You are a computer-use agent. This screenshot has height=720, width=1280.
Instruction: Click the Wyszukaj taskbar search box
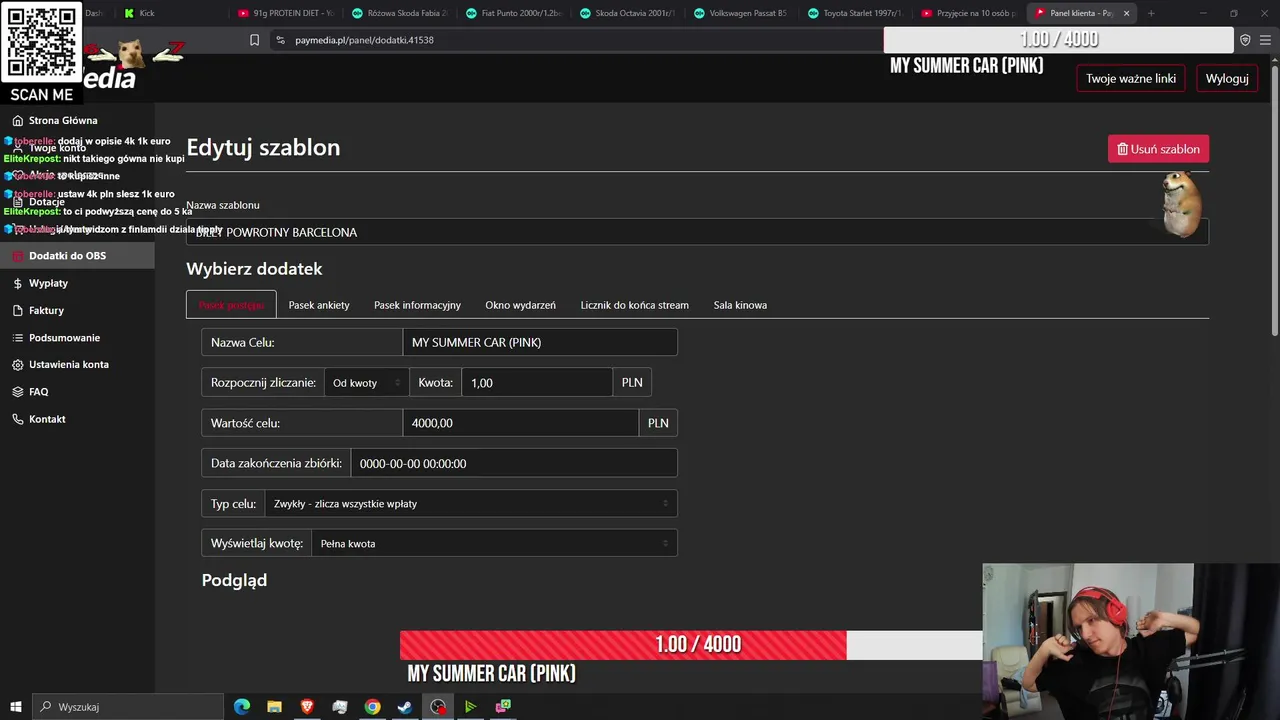pos(128,707)
